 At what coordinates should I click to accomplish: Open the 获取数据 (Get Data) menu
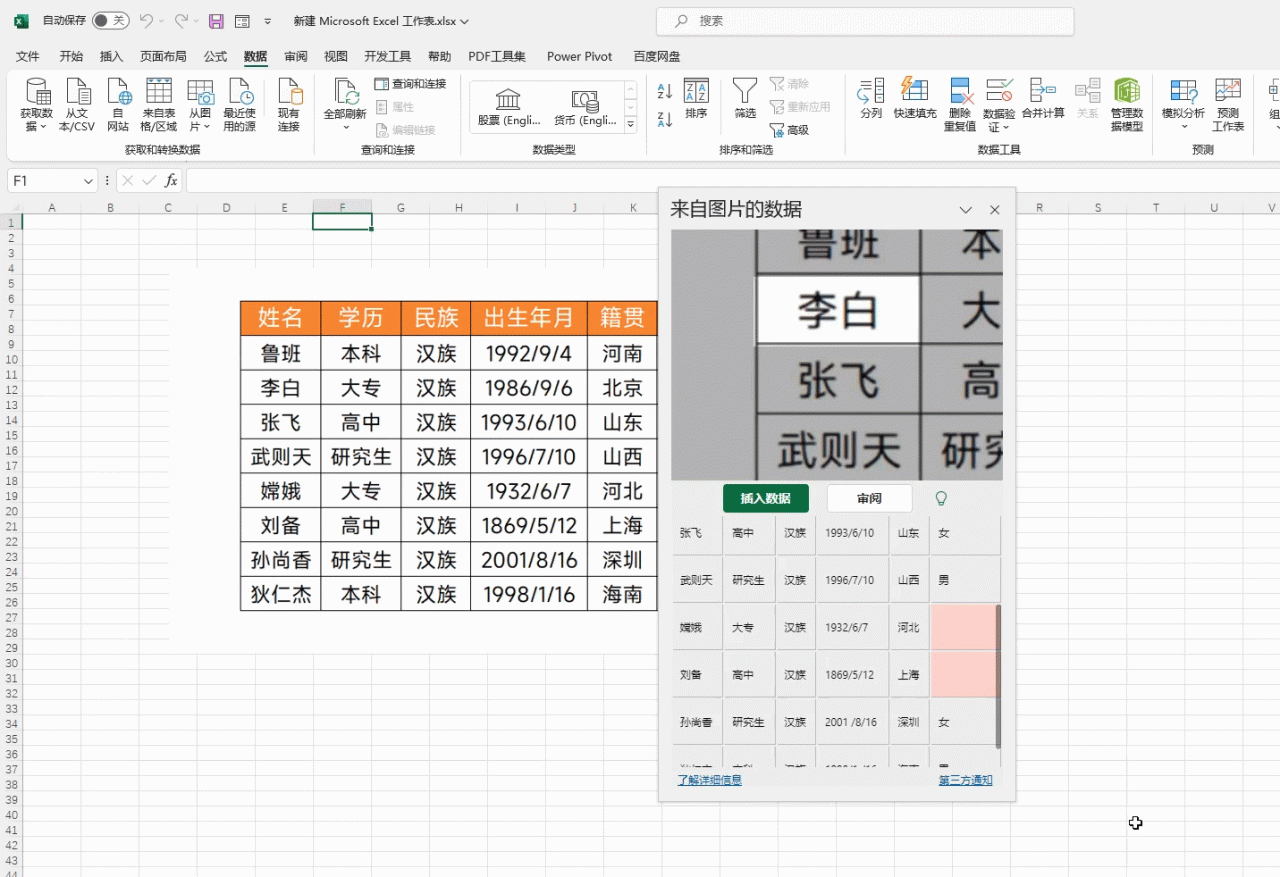pyautogui.click(x=36, y=105)
